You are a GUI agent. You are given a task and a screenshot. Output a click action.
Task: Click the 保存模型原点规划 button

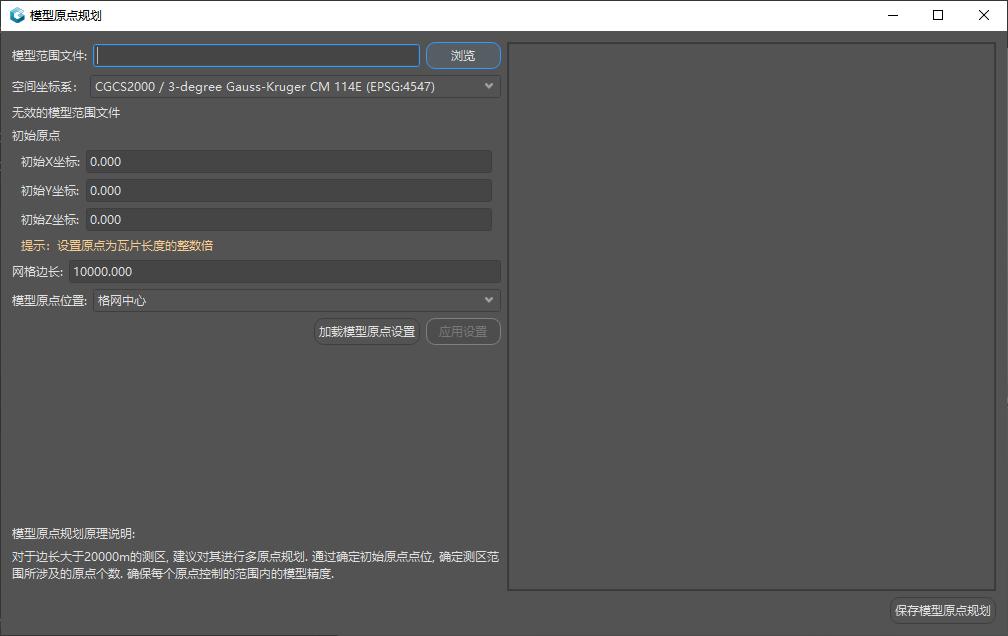click(942, 610)
